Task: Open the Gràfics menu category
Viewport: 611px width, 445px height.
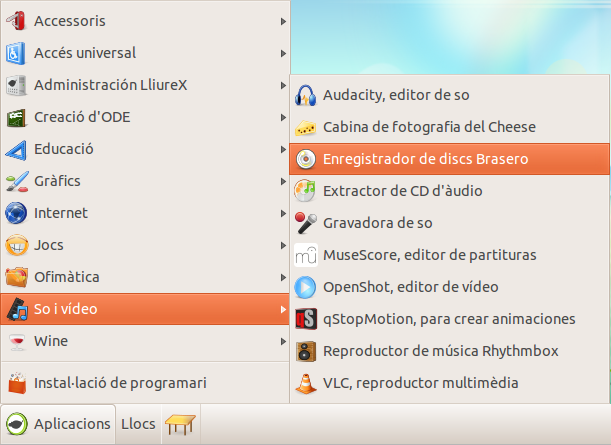Action: click(58, 181)
